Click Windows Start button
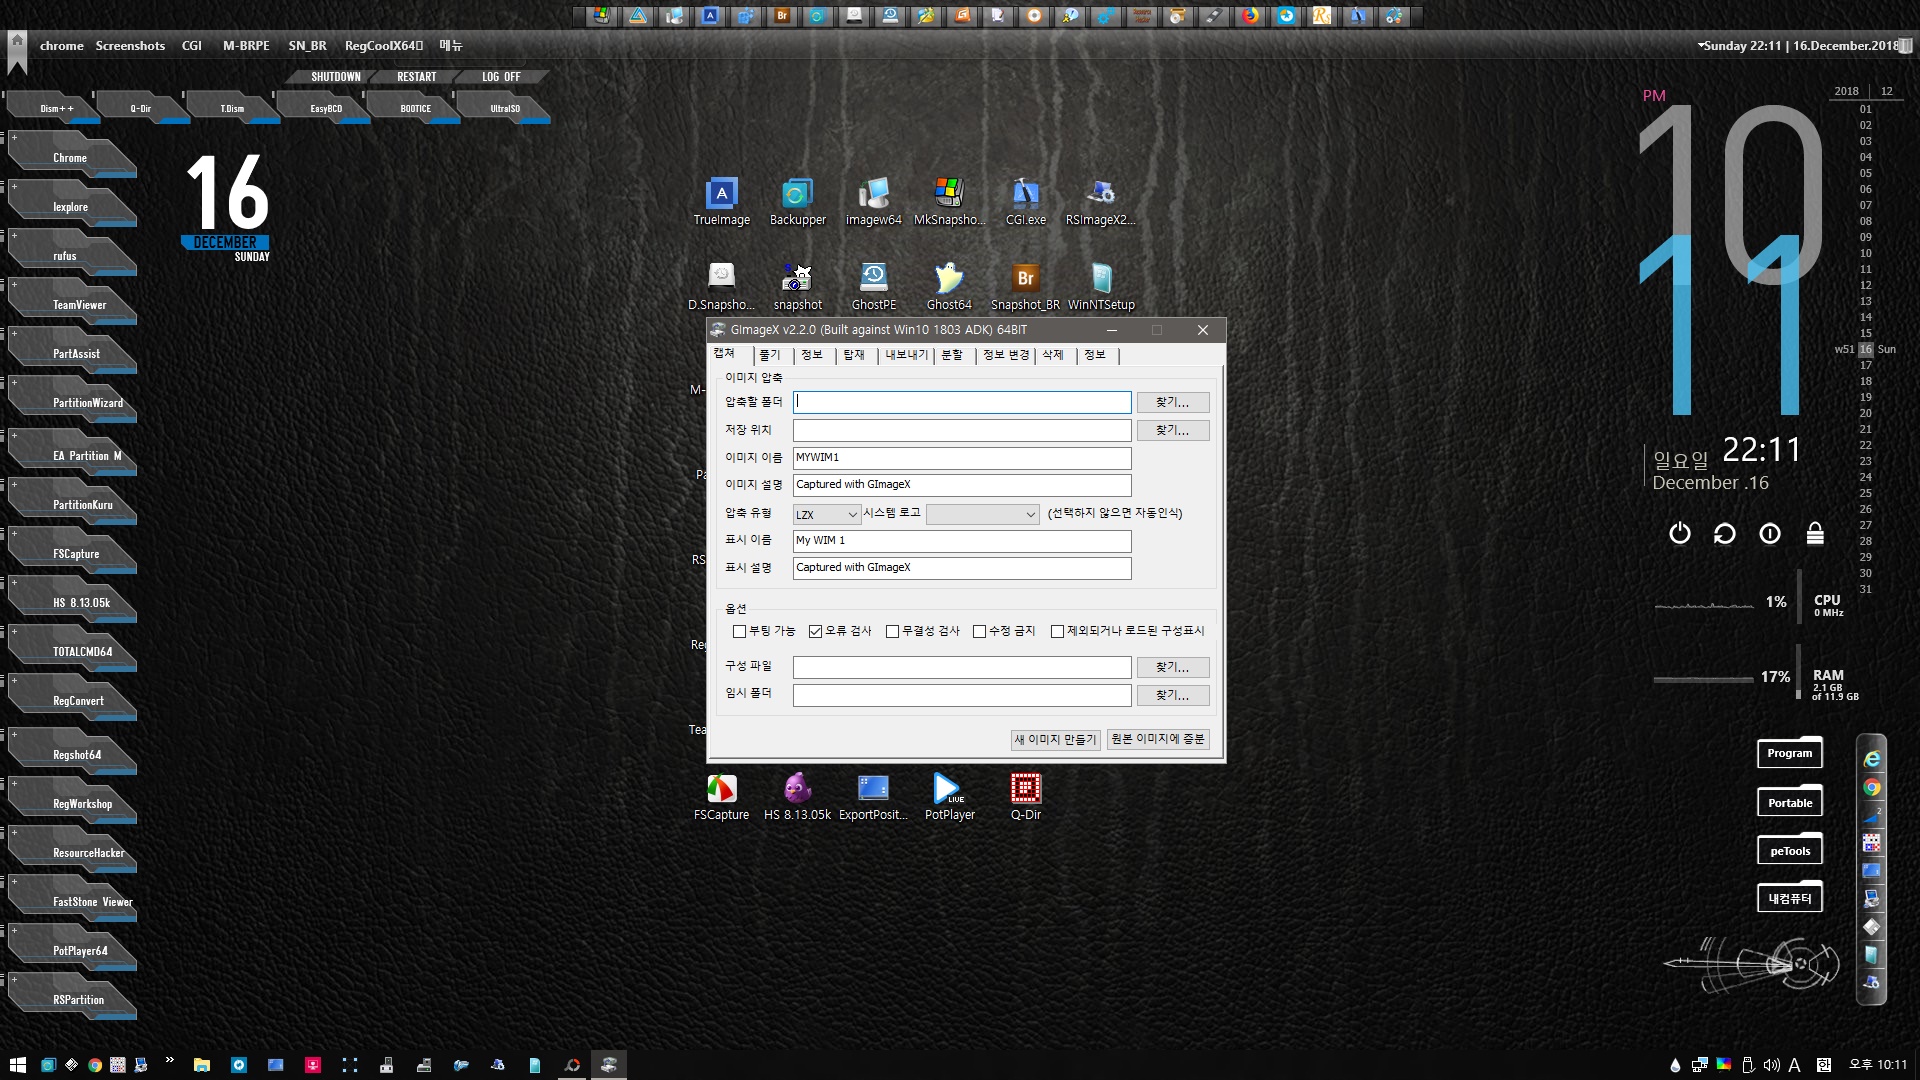The image size is (1920, 1080). pyautogui.click(x=17, y=1065)
